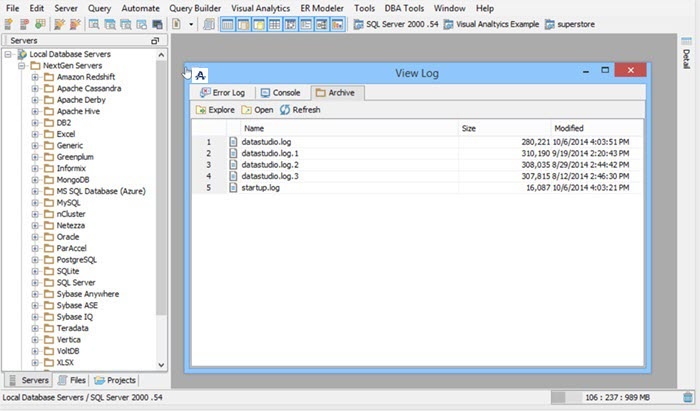Click the Open button in View Log toolbar
This screenshot has width=700, height=411.
[x=257, y=110]
